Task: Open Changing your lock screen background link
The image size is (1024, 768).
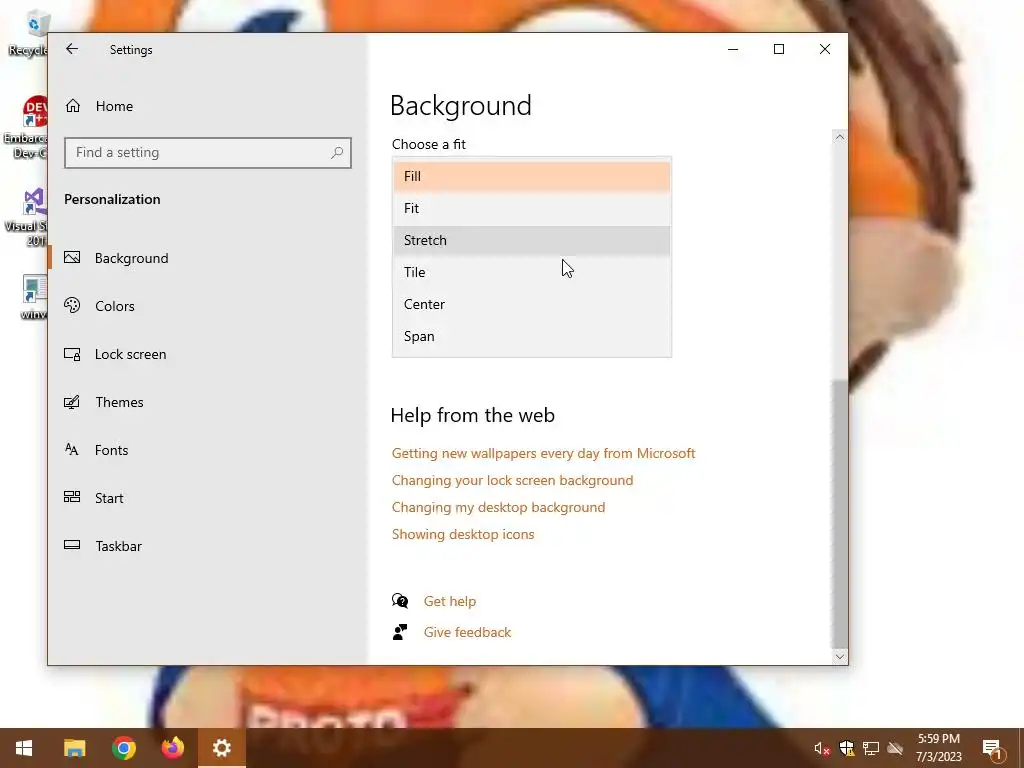Action: (x=513, y=480)
